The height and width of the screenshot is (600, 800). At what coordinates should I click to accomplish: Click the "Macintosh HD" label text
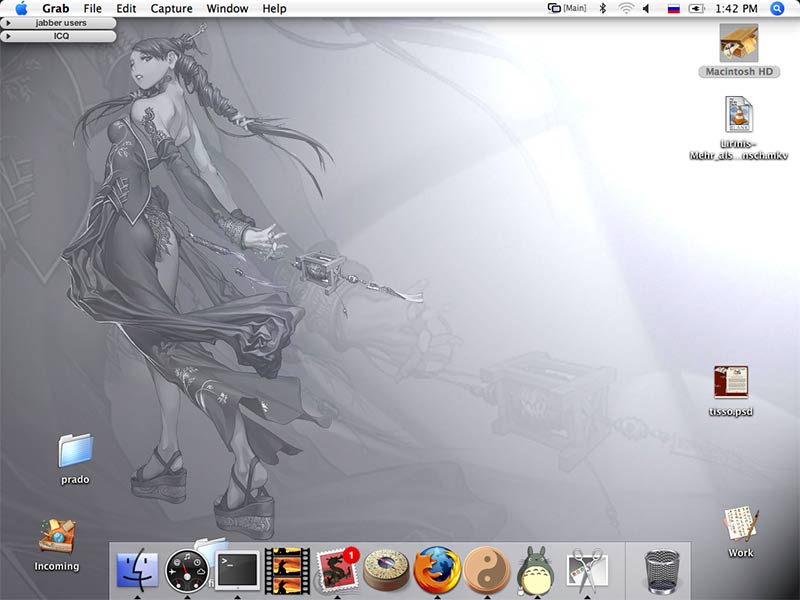pos(739,72)
